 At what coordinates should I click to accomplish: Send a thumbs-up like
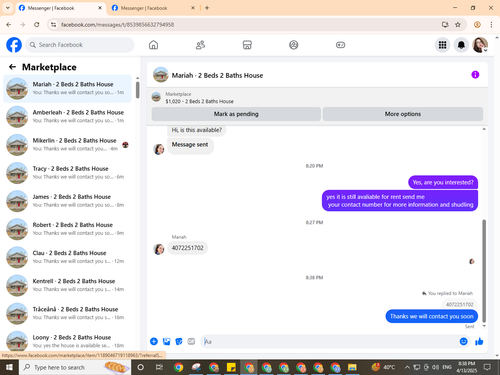[479, 341]
